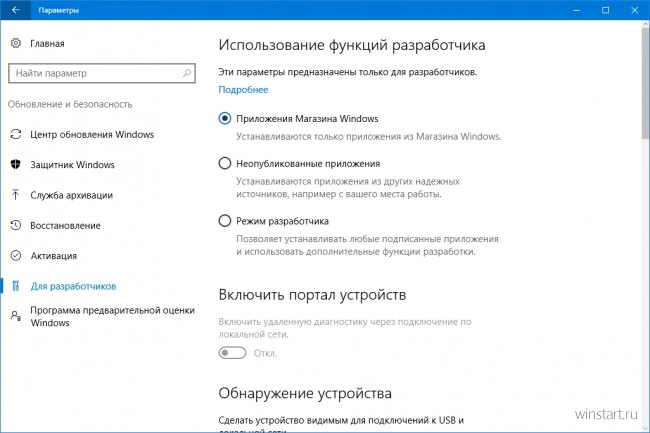650x433 pixels.
Task: Select Приложения Магазина Windows radio button
Action: click(x=225, y=119)
